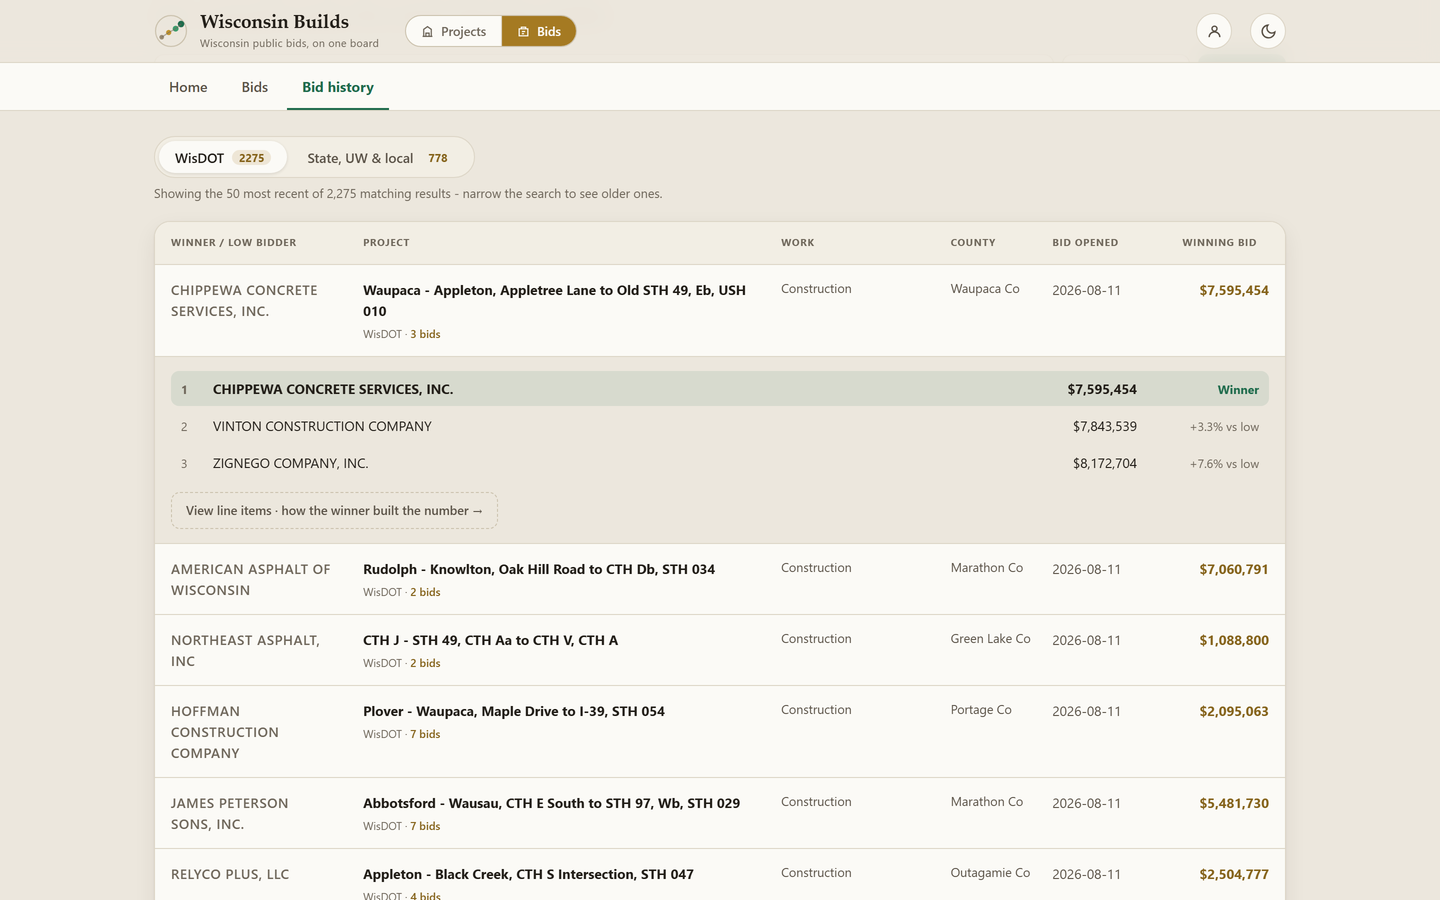
Task: Click '+7.6% vs low' text
Action: [x=1224, y=464]
